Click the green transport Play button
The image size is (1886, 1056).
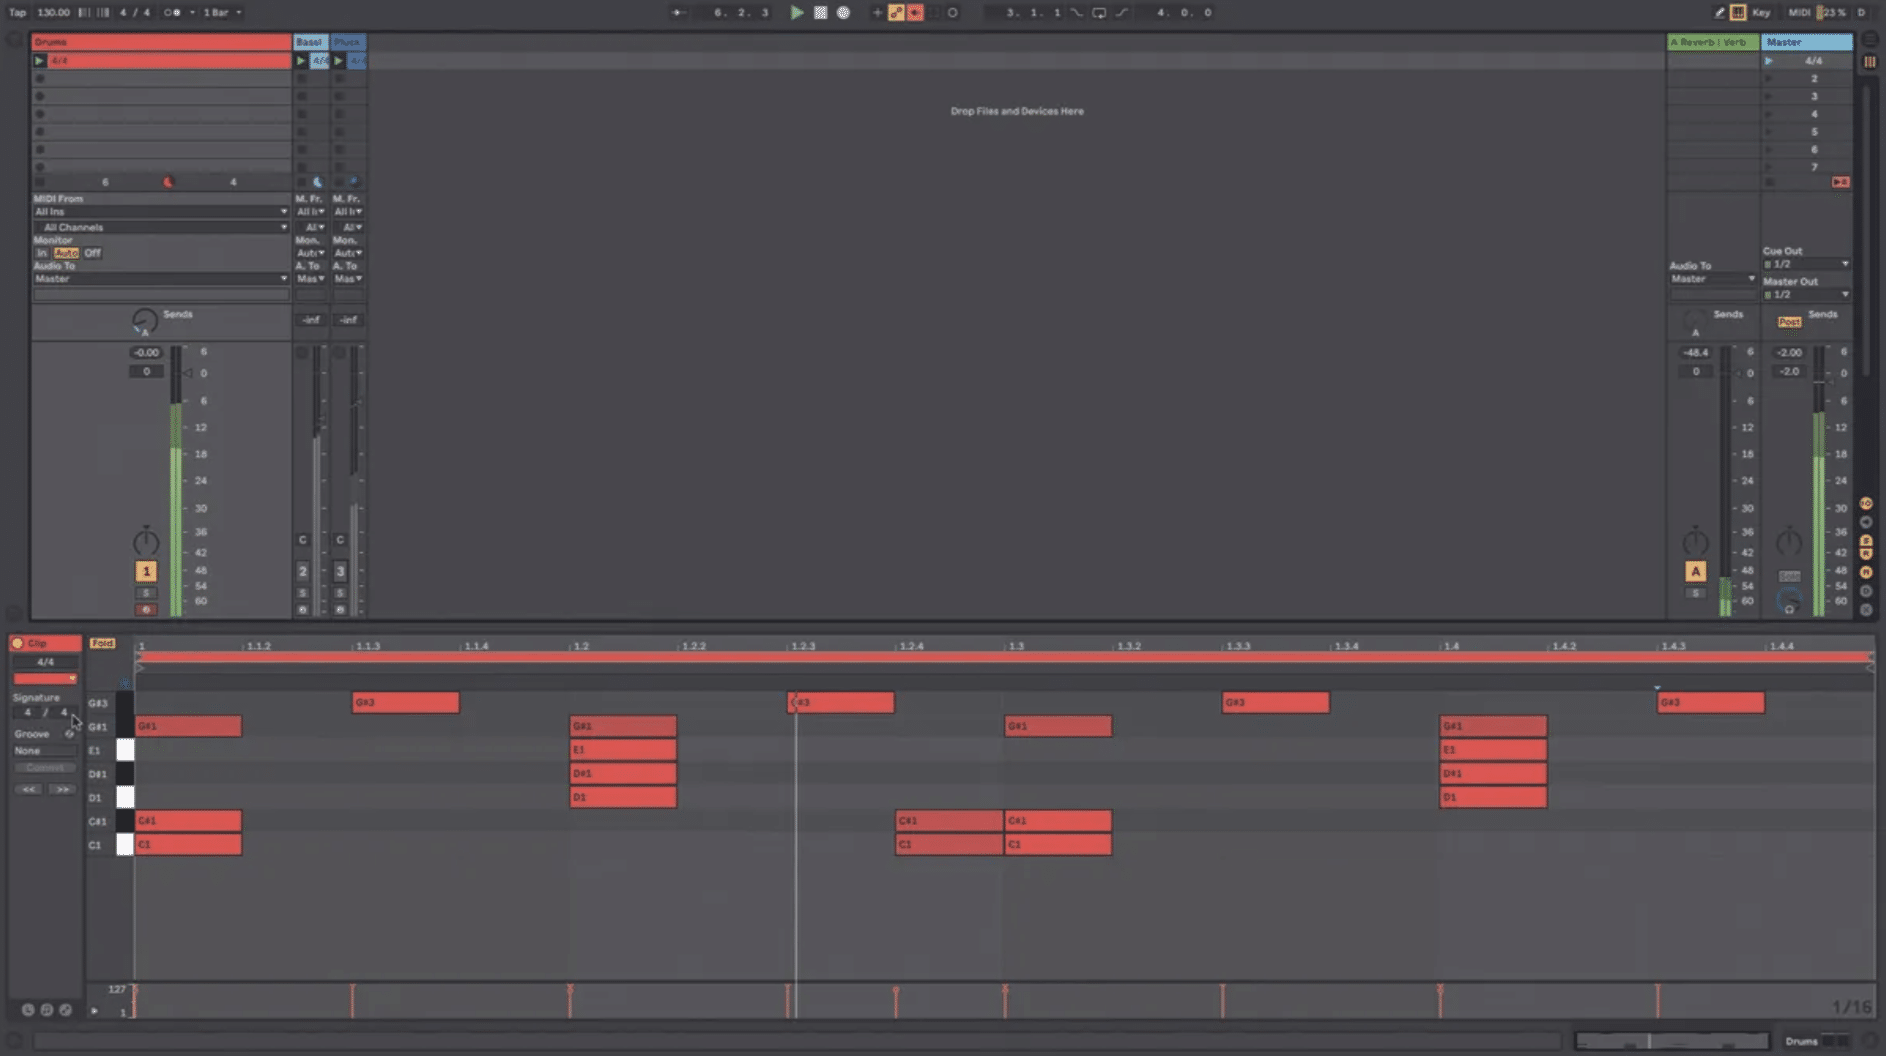pyautogui.click(x=797, y=13)
